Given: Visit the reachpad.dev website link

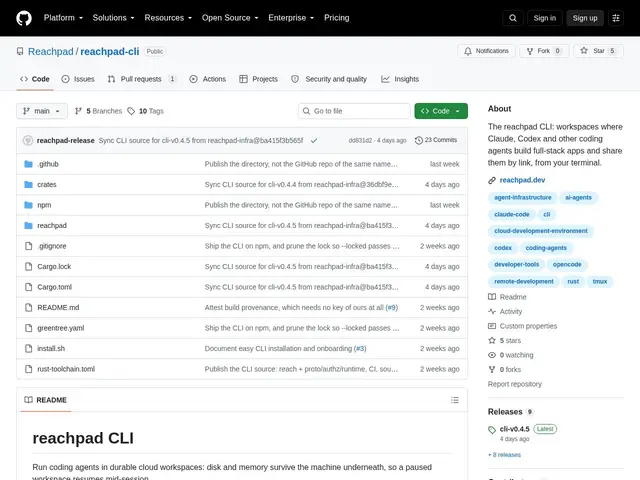Looking at the screenshot, I should (x=522, y=180).
